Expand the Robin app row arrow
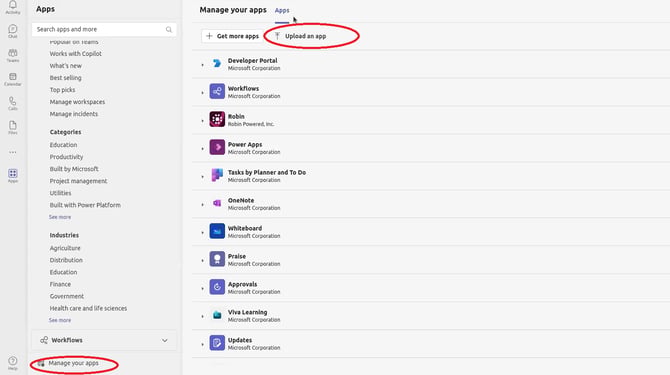 click(x=203, y=121)
